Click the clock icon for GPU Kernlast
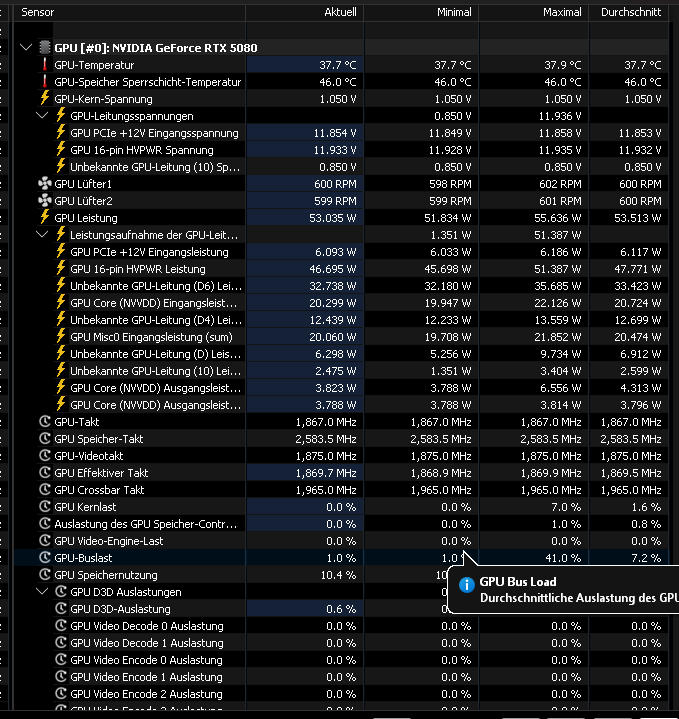This screenshot has width=679, height=719. pos(44,506)
